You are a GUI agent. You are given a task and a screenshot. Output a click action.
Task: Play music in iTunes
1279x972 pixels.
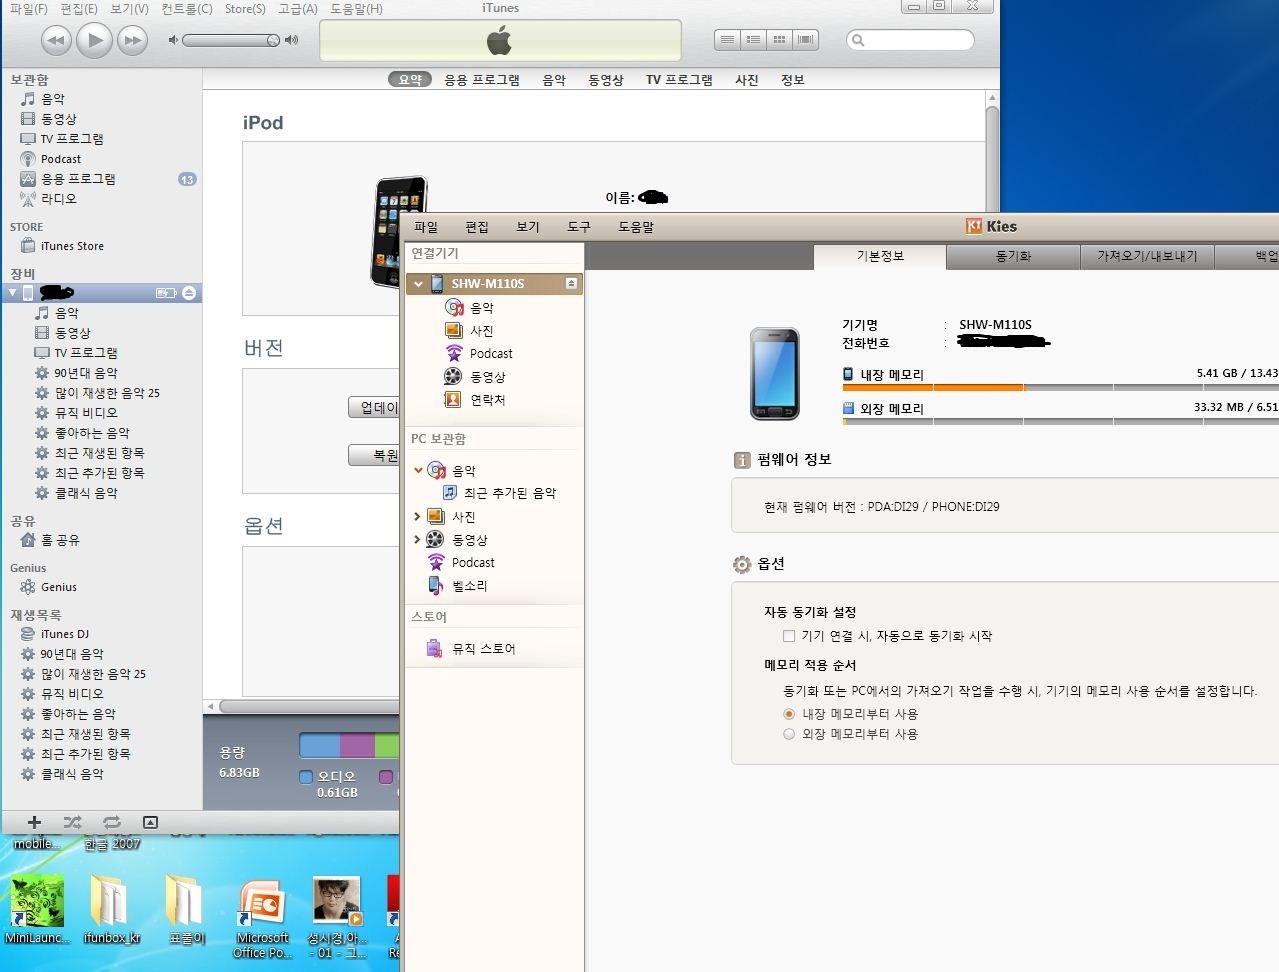click(94, 40)
